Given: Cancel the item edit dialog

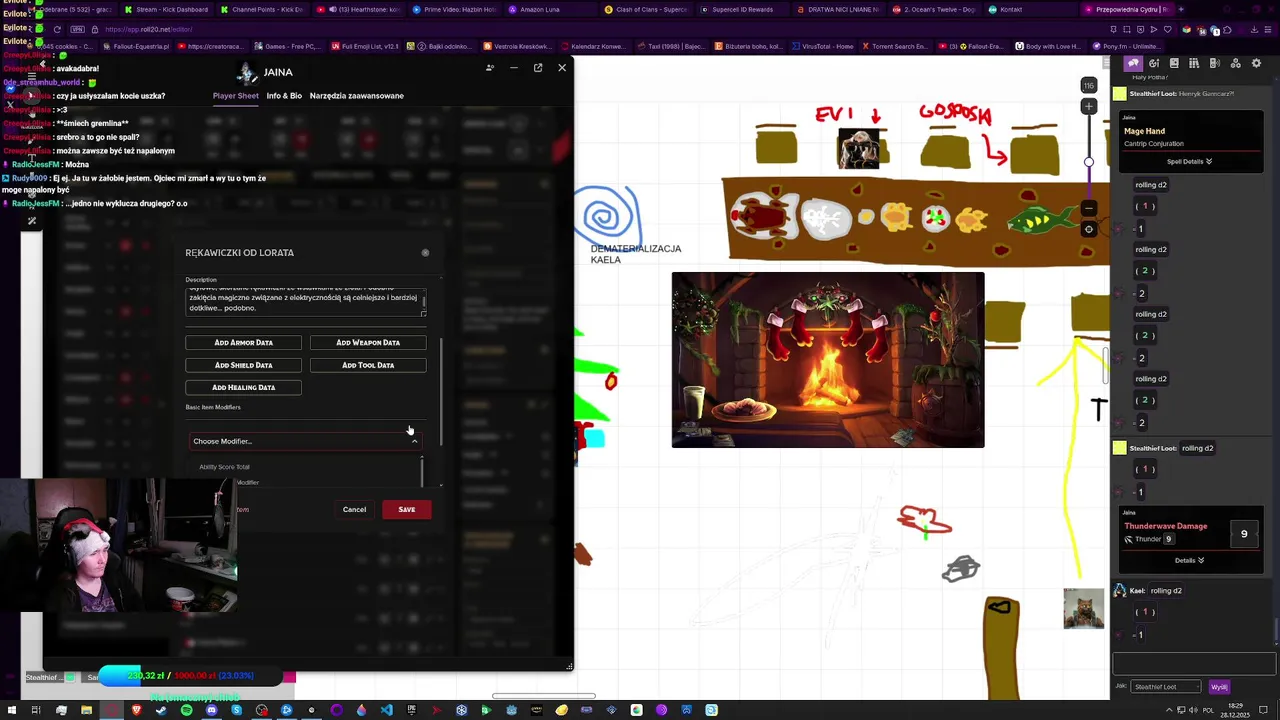Looking at the screenshot, I should pyautogui.click(x=354, y=510).
